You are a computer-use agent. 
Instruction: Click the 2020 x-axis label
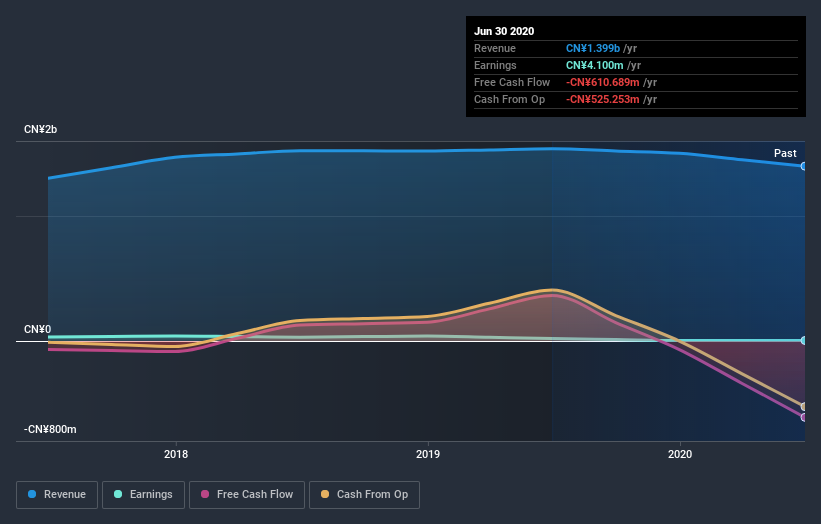tap(680, 454)
